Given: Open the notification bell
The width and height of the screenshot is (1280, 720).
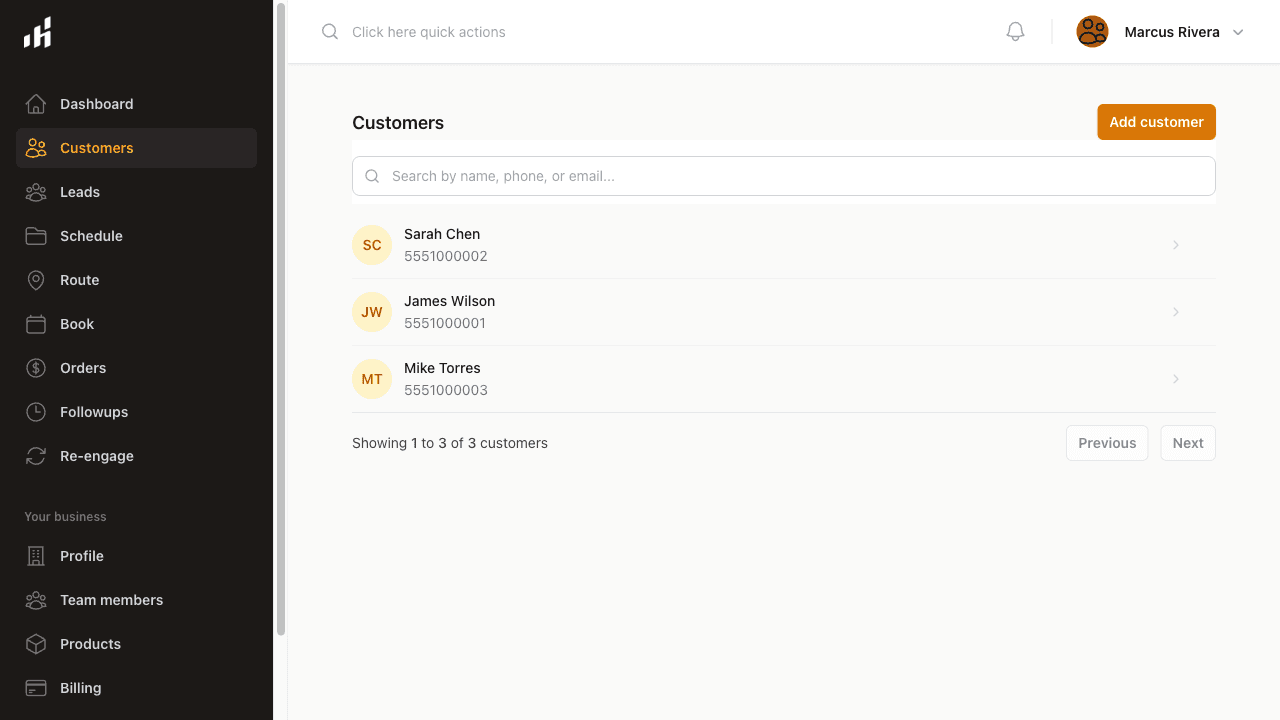Looking at the screenshot, I should coord(1014,31).
